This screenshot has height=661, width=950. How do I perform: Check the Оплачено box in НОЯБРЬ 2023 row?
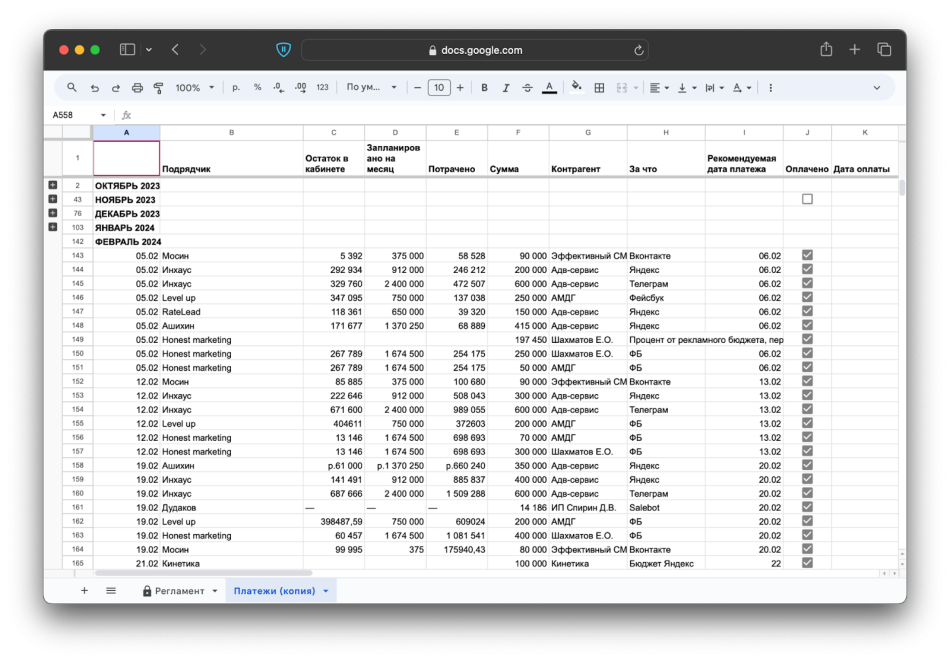807,199
